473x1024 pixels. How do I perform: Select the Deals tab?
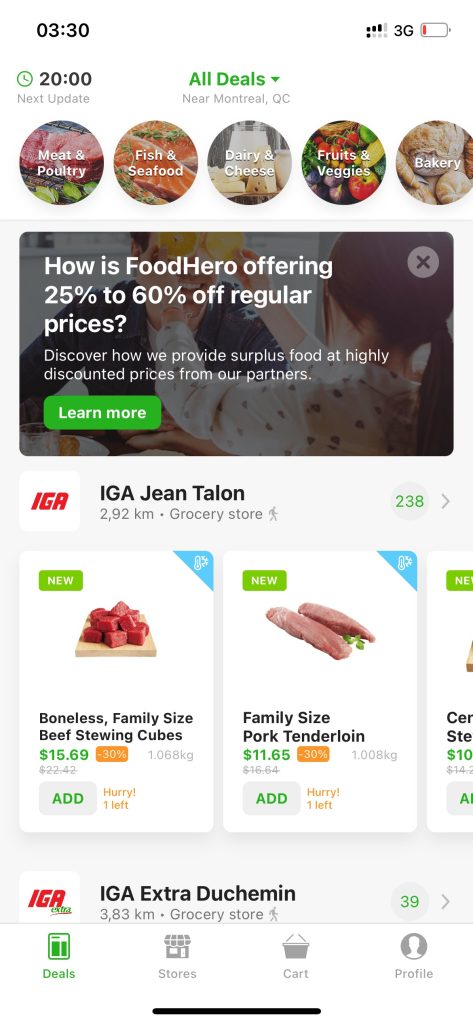59,957
